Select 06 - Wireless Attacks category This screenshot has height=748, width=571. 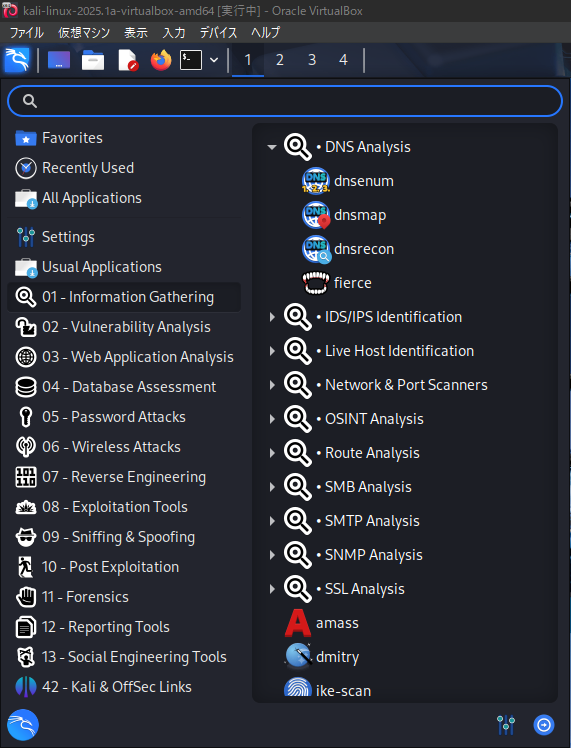pos(124,447)
